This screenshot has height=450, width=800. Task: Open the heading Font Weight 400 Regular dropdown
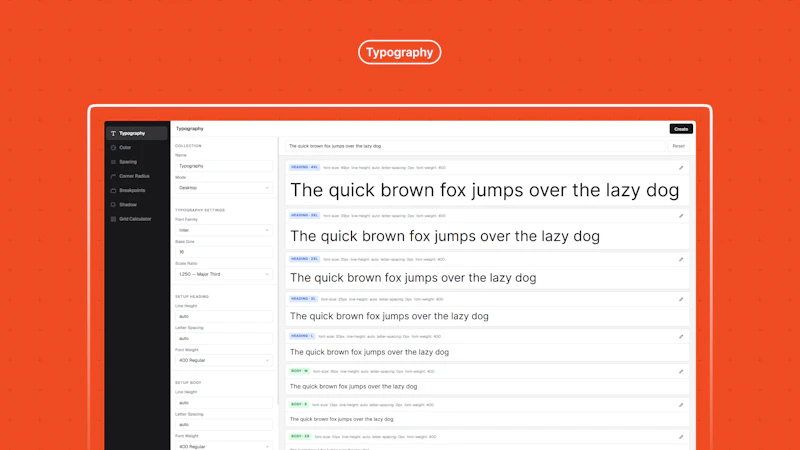[223, 360]
